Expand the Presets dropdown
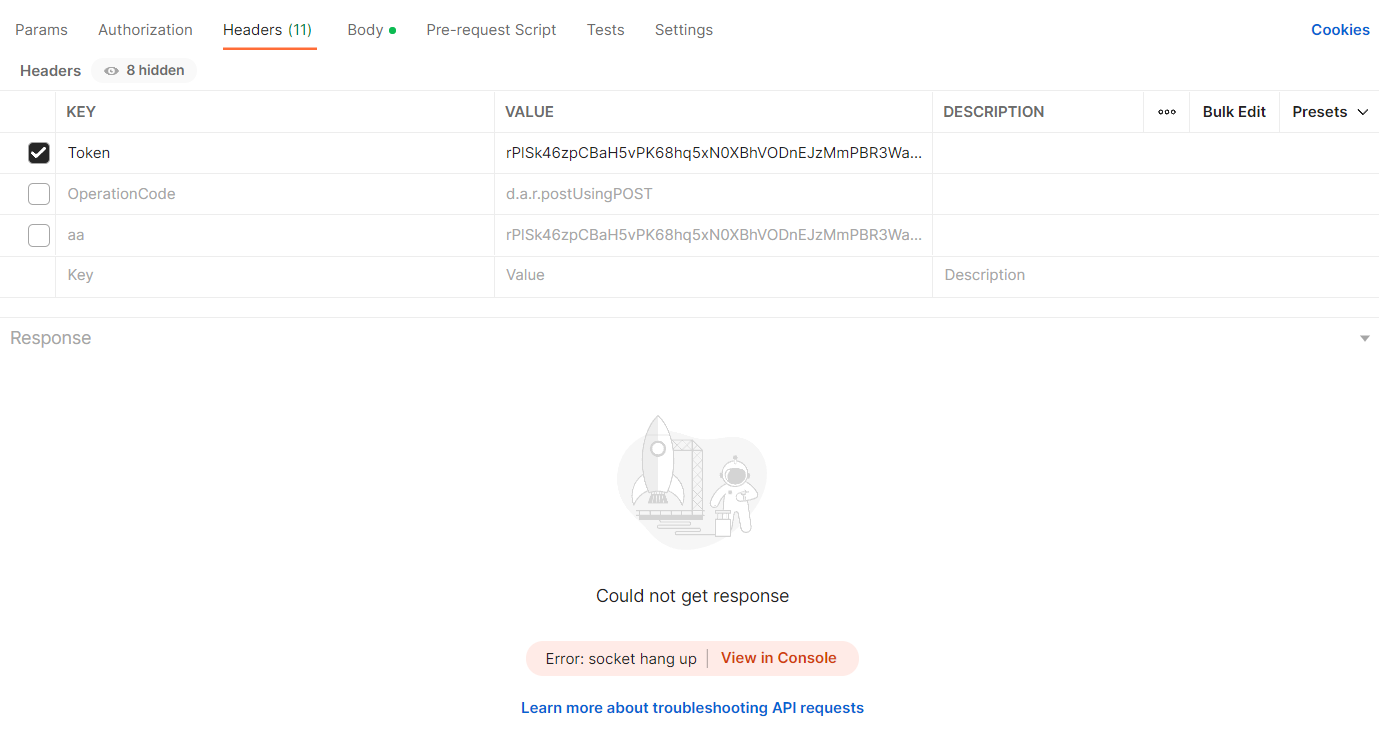 point(1329,112)
